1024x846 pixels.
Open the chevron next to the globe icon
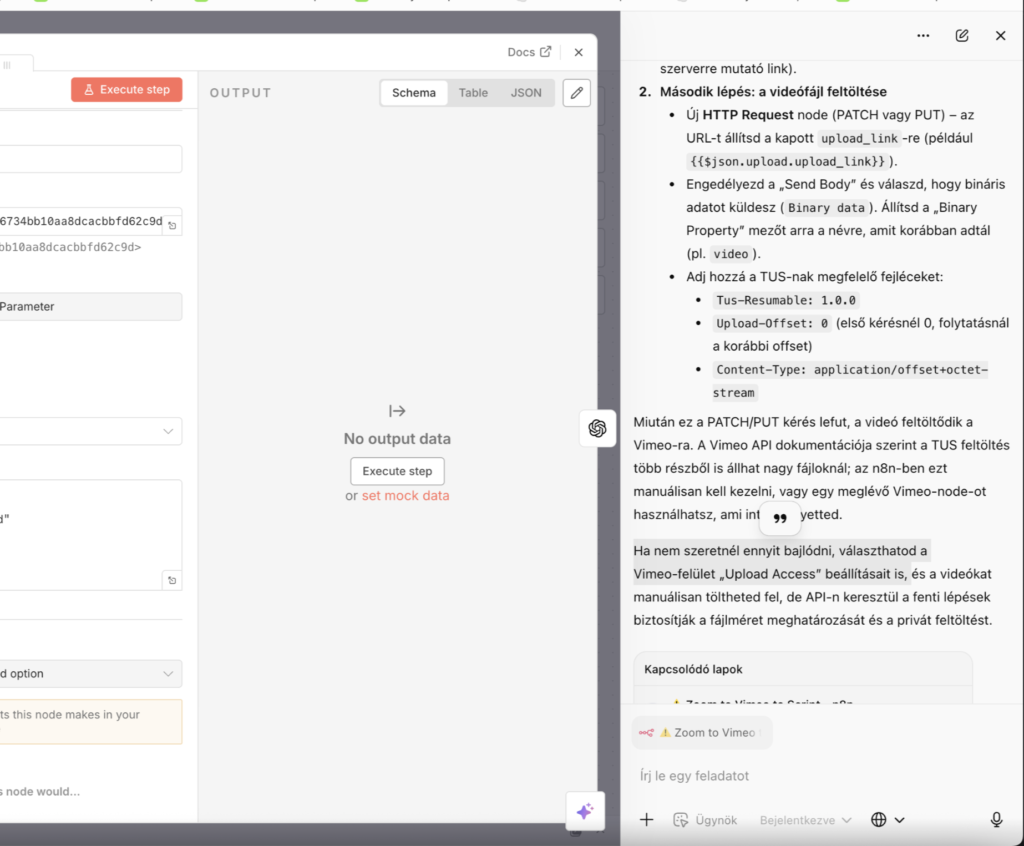pyautogui.click(x=901, y=819)
